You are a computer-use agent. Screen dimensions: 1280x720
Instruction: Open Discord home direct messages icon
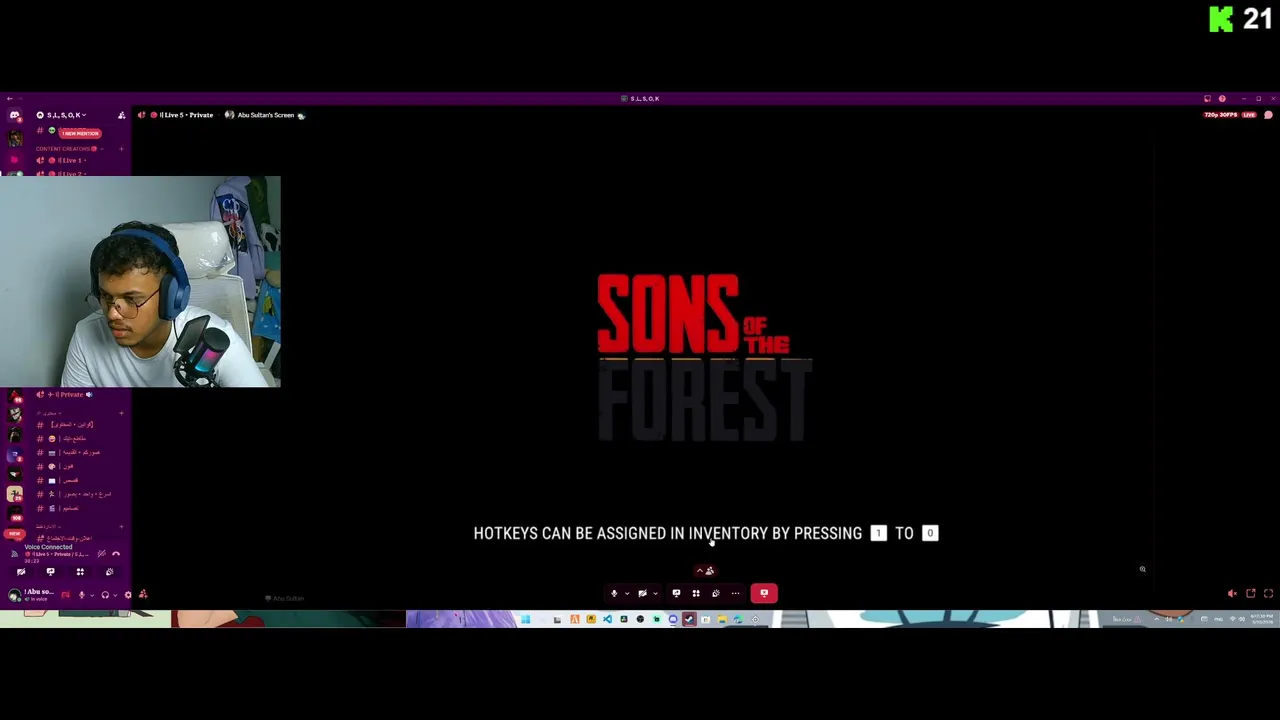click(x=14, y=115)
